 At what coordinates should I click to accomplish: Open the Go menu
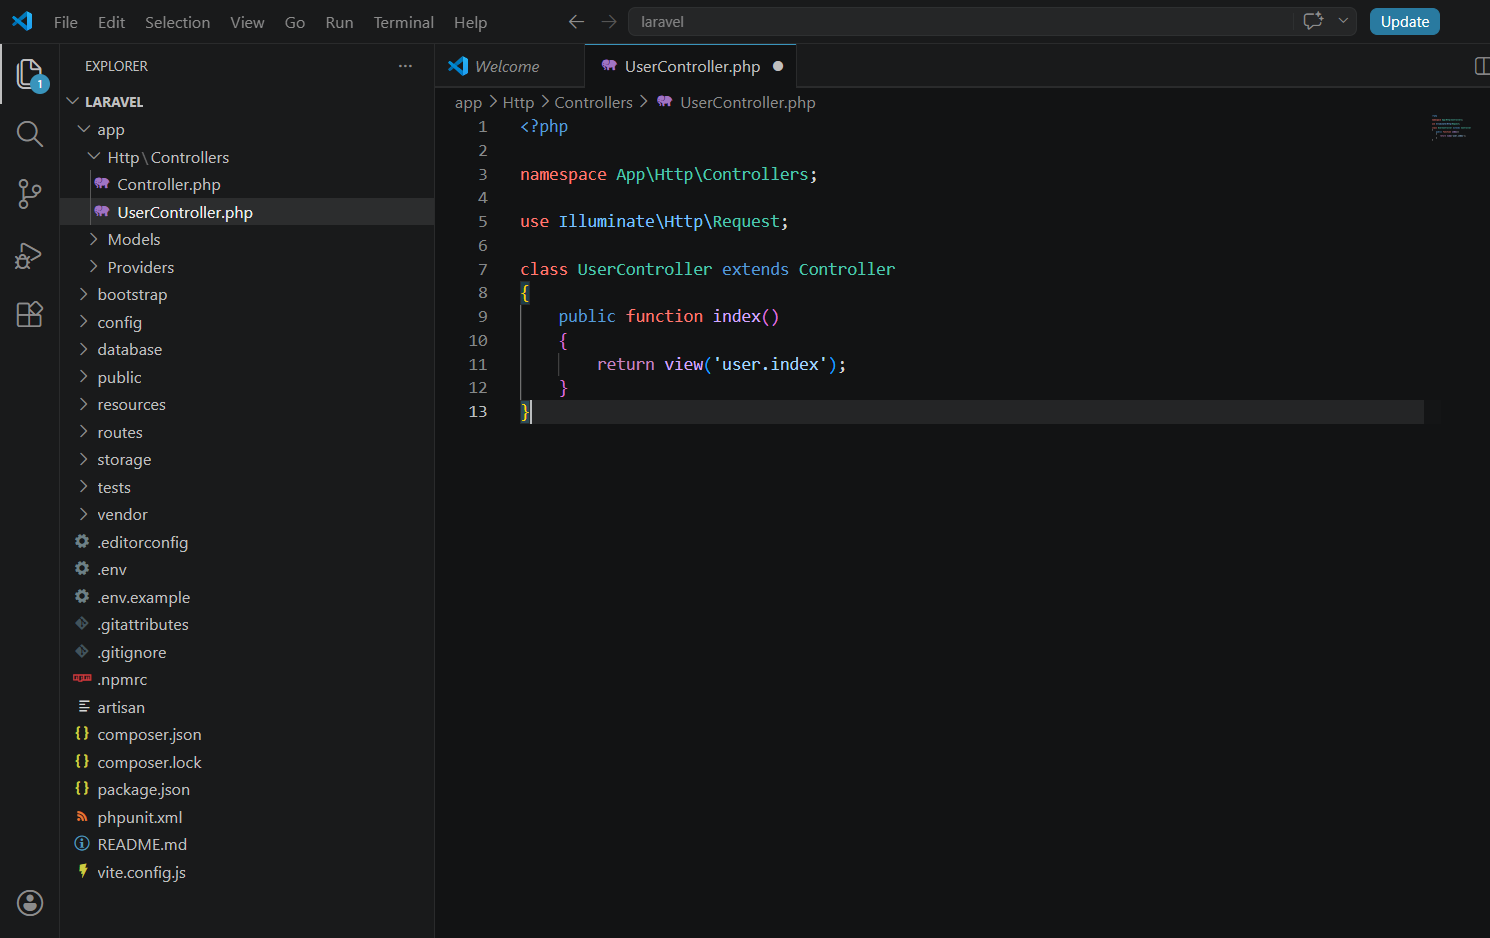(x=295, y=22)
